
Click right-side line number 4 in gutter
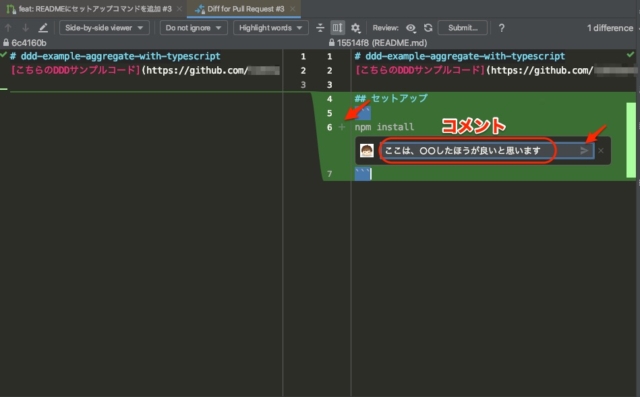click(329, 99)
